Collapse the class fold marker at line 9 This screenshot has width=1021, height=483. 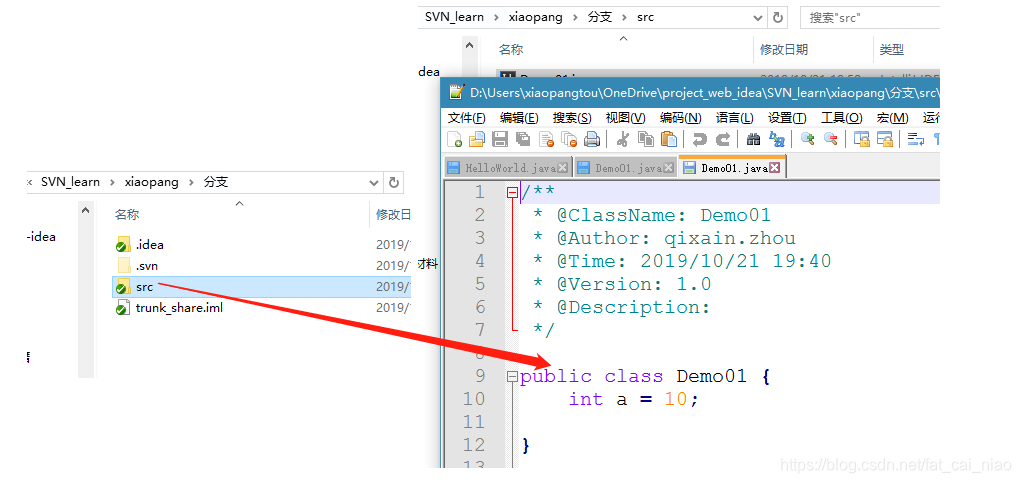pyautogui.click(x=512, y=376)
